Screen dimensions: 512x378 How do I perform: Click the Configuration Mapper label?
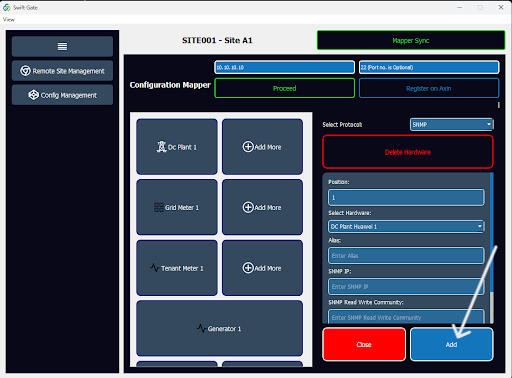tap(170, 85)
